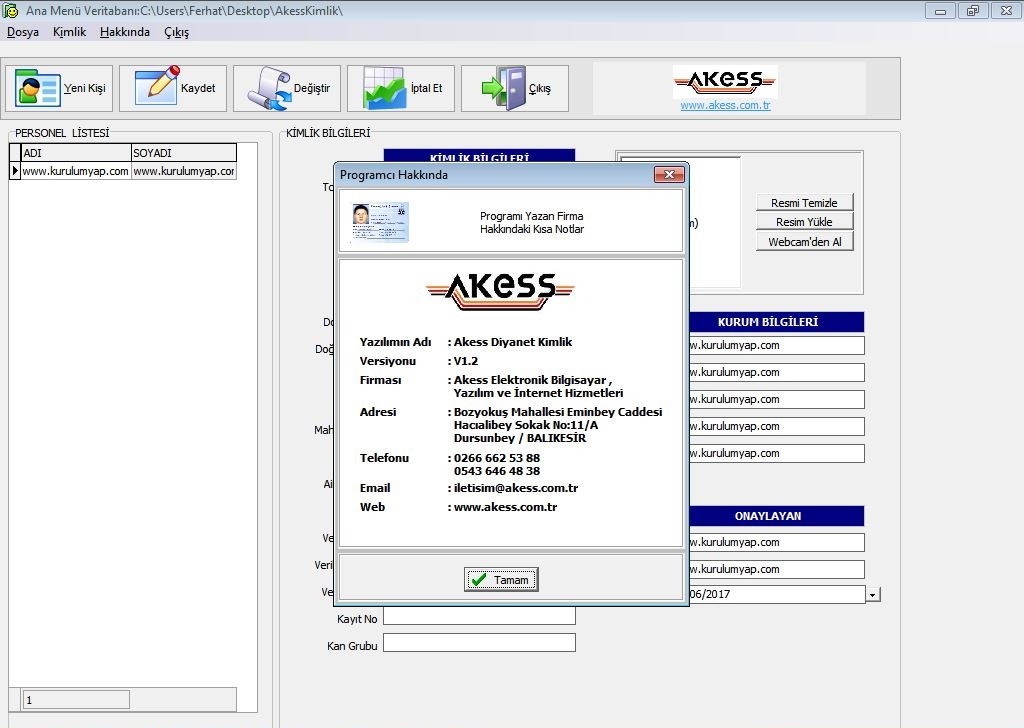Click the İptal Et chart icon
The width and height of the screenshot is (1024, 728).
pyautogui.click(x=385, y=88)
